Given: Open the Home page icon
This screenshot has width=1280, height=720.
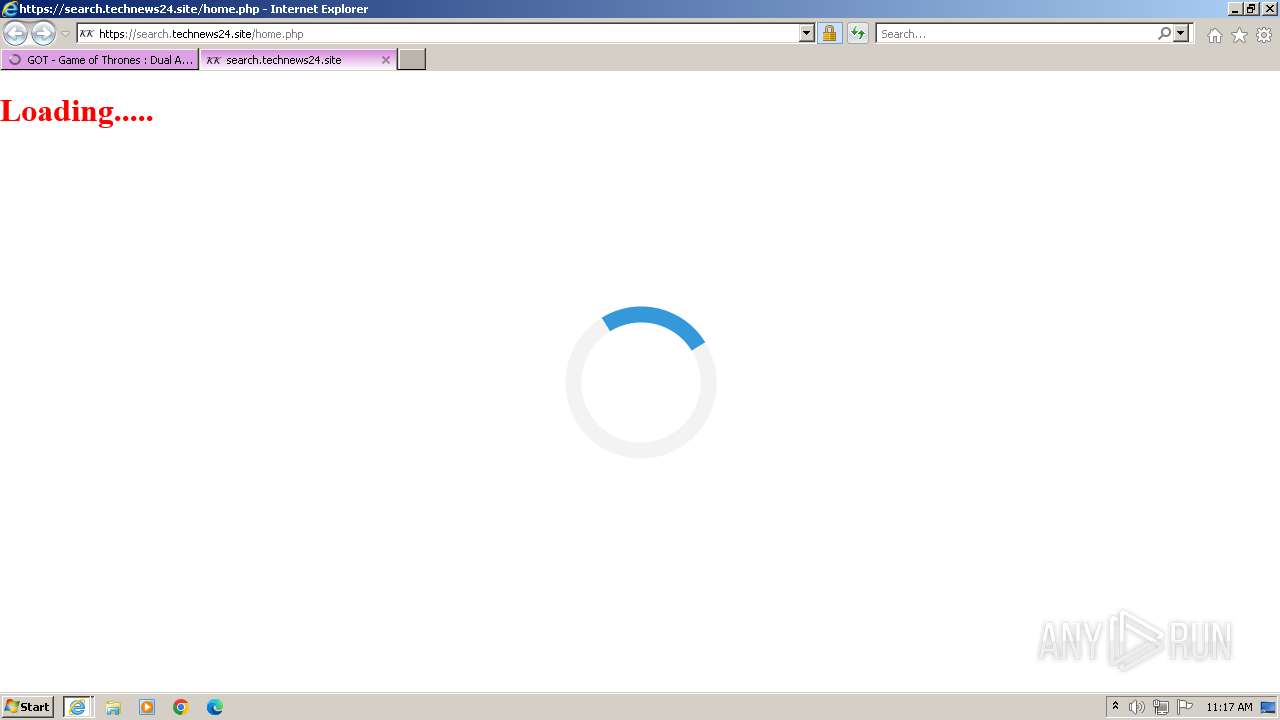Looking at the screenshot, I should click(x=1214, y=35).
